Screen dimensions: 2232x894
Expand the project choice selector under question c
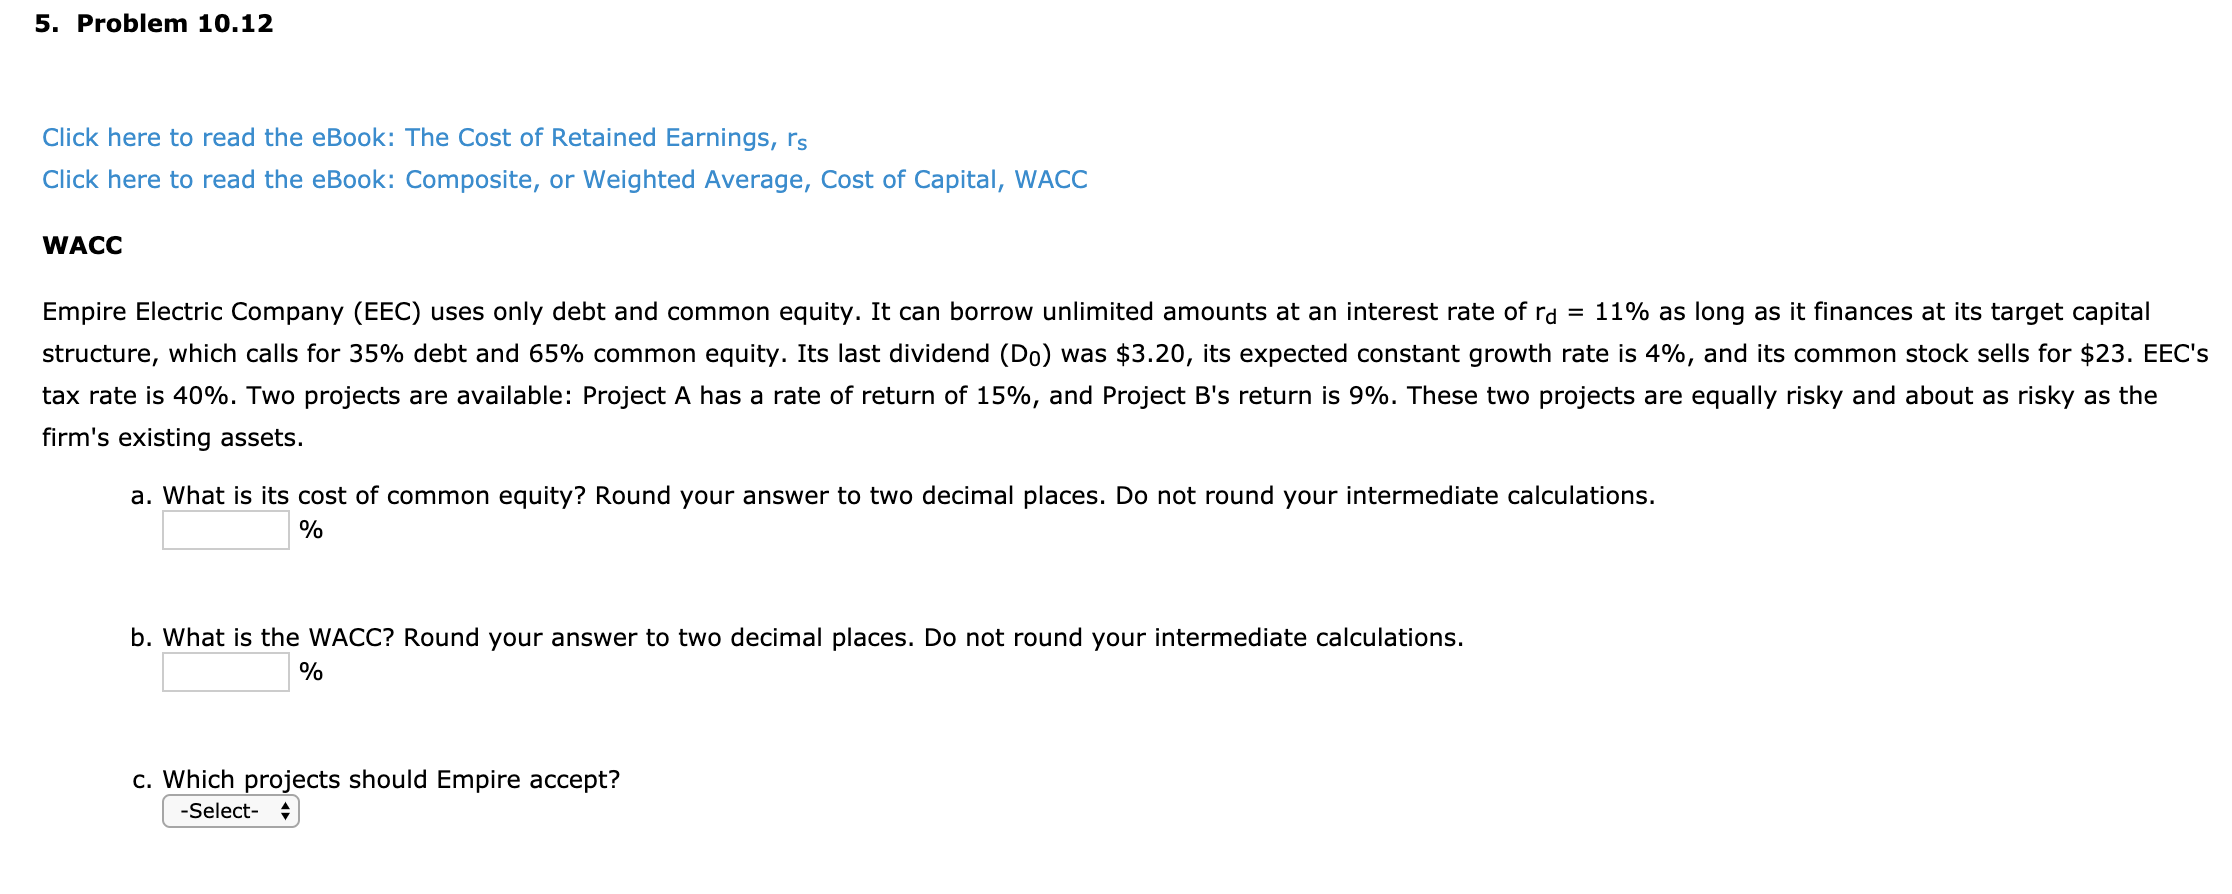coord(229,811)
